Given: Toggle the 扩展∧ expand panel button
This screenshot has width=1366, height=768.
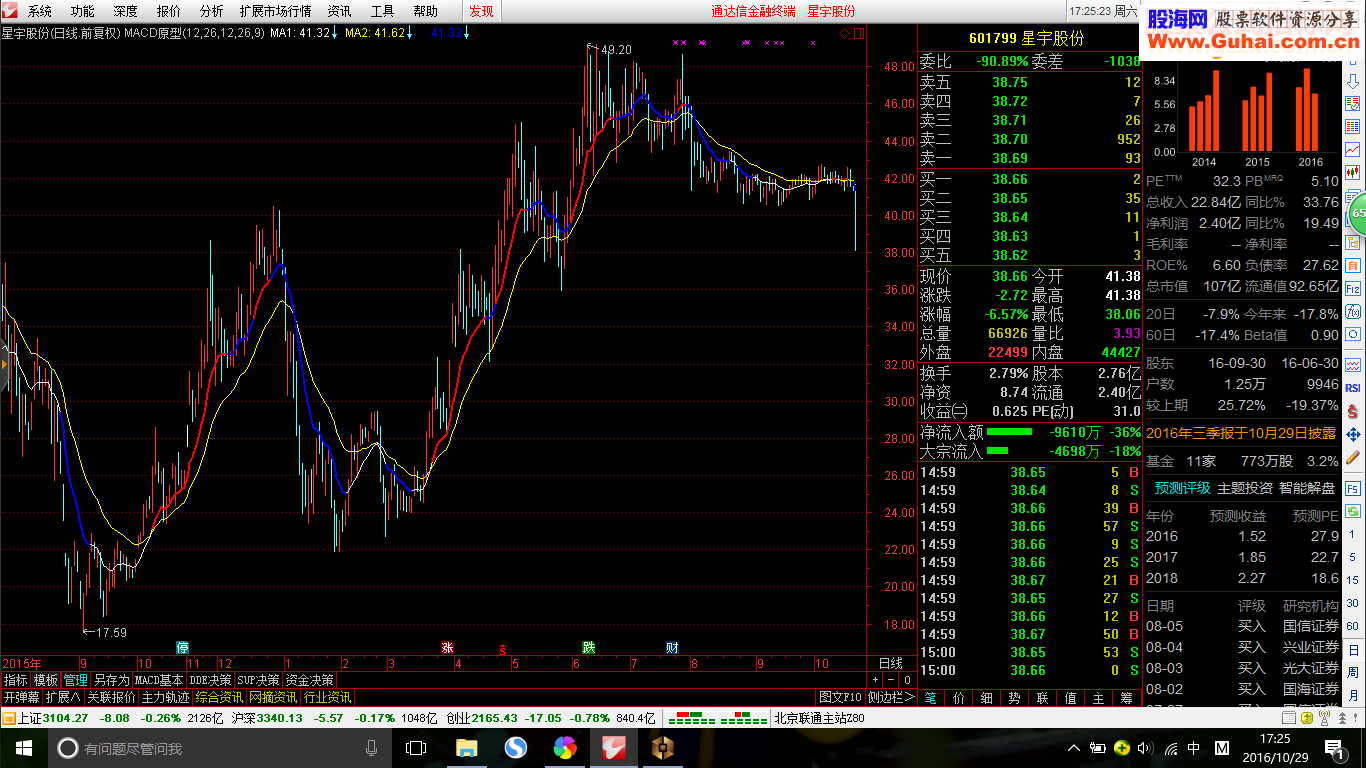Looking at the screenshot, I should coord(63,697).
